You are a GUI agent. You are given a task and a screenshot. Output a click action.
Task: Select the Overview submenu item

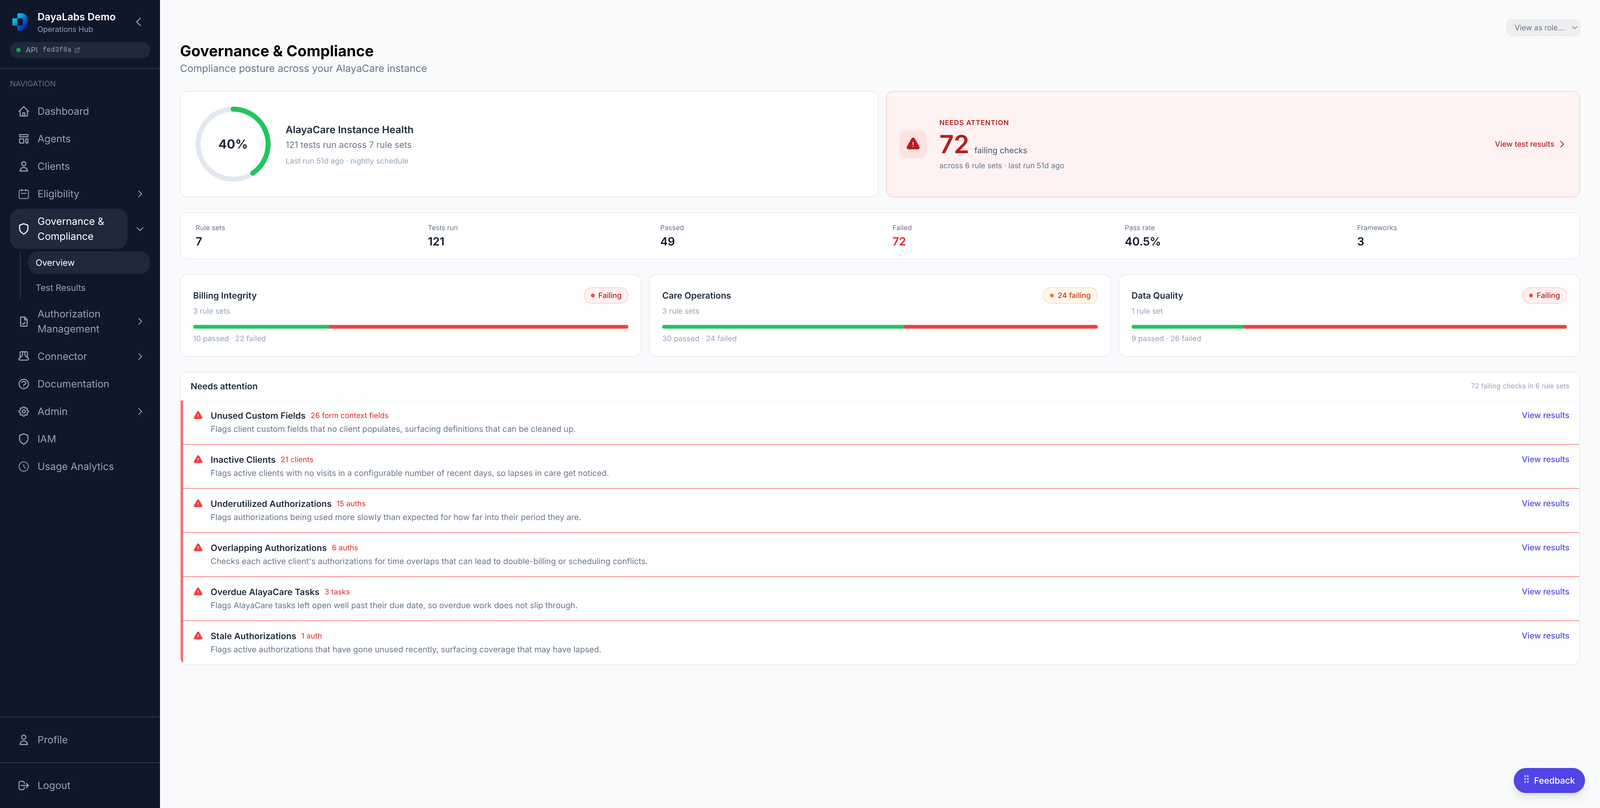click(x=89, y=263)
